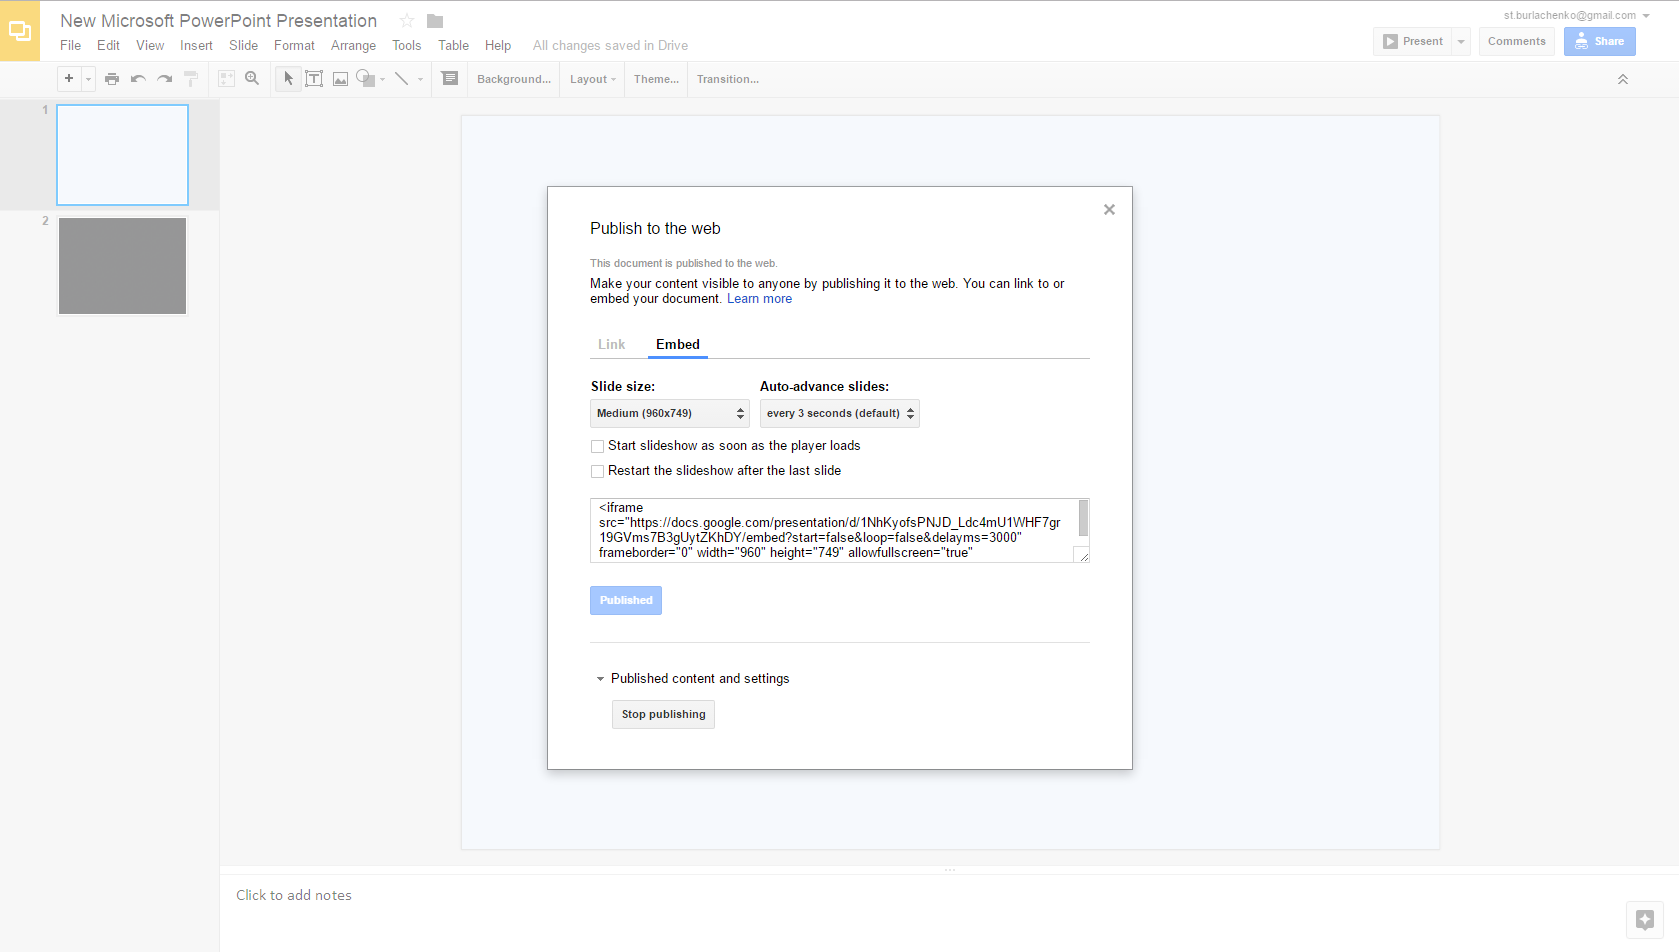Viewport: 1679px width, 952px height.
Task: Switch to the Embed tab
Action: pyautogui.click(x=678, y=344)
